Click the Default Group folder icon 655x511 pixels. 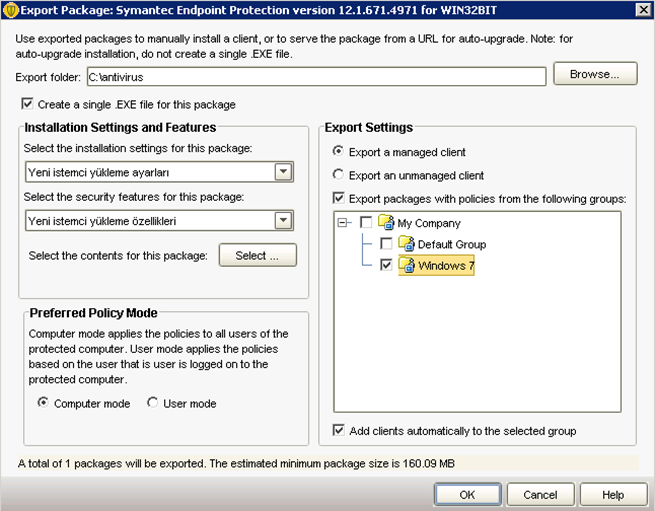tap(406, 243)
